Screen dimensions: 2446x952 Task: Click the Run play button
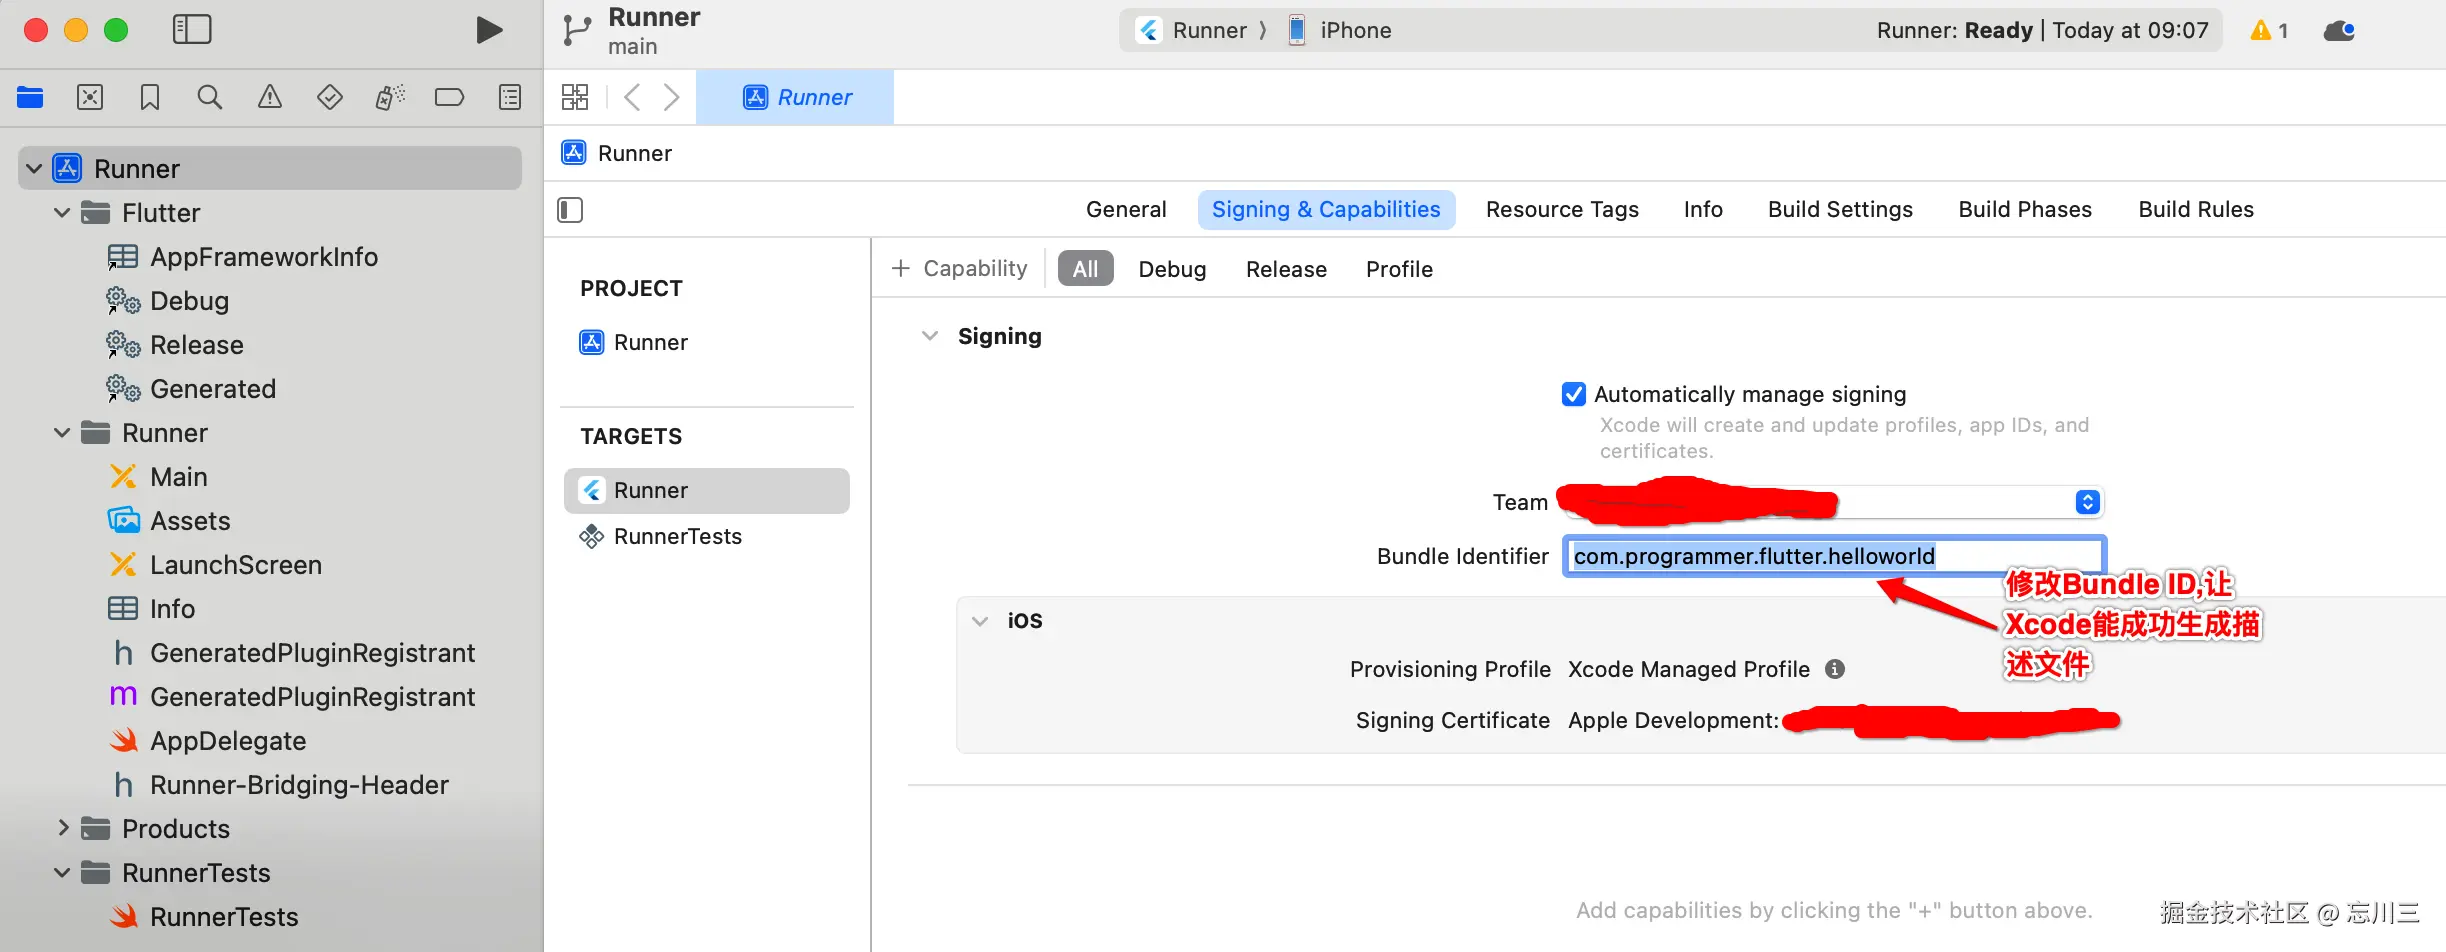click(x=489, y=30)
